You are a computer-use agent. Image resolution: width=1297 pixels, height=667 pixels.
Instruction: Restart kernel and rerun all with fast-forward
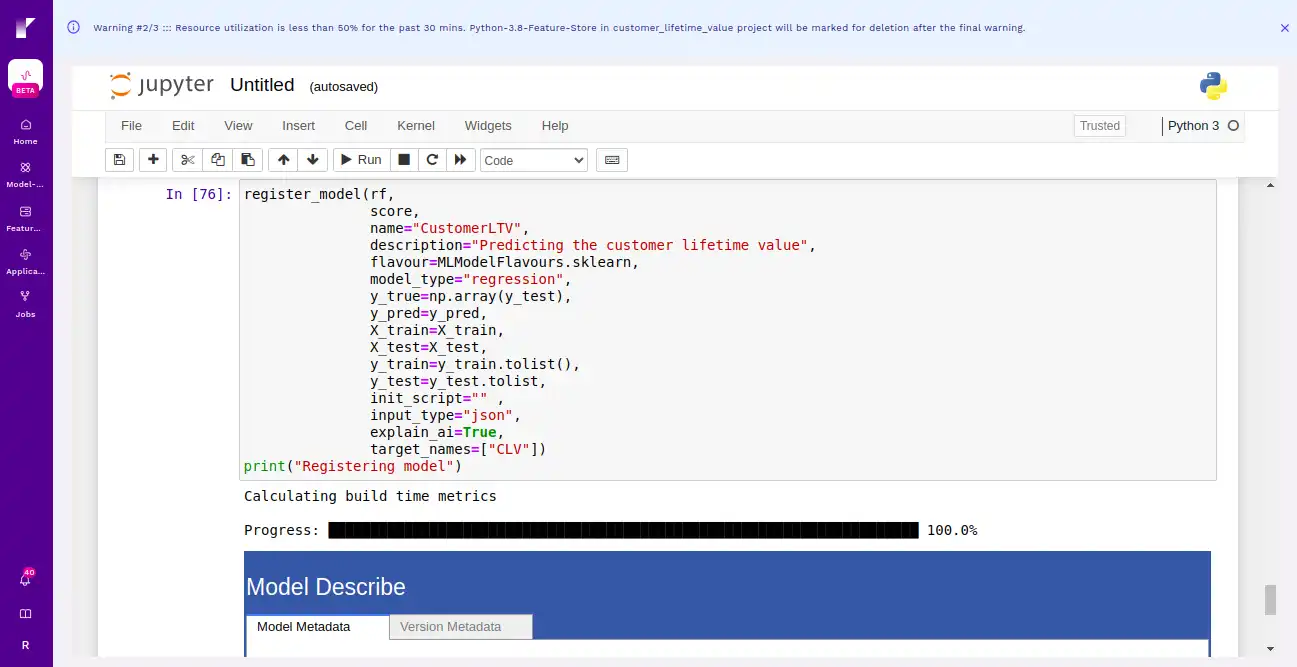[x=460, y=160]
